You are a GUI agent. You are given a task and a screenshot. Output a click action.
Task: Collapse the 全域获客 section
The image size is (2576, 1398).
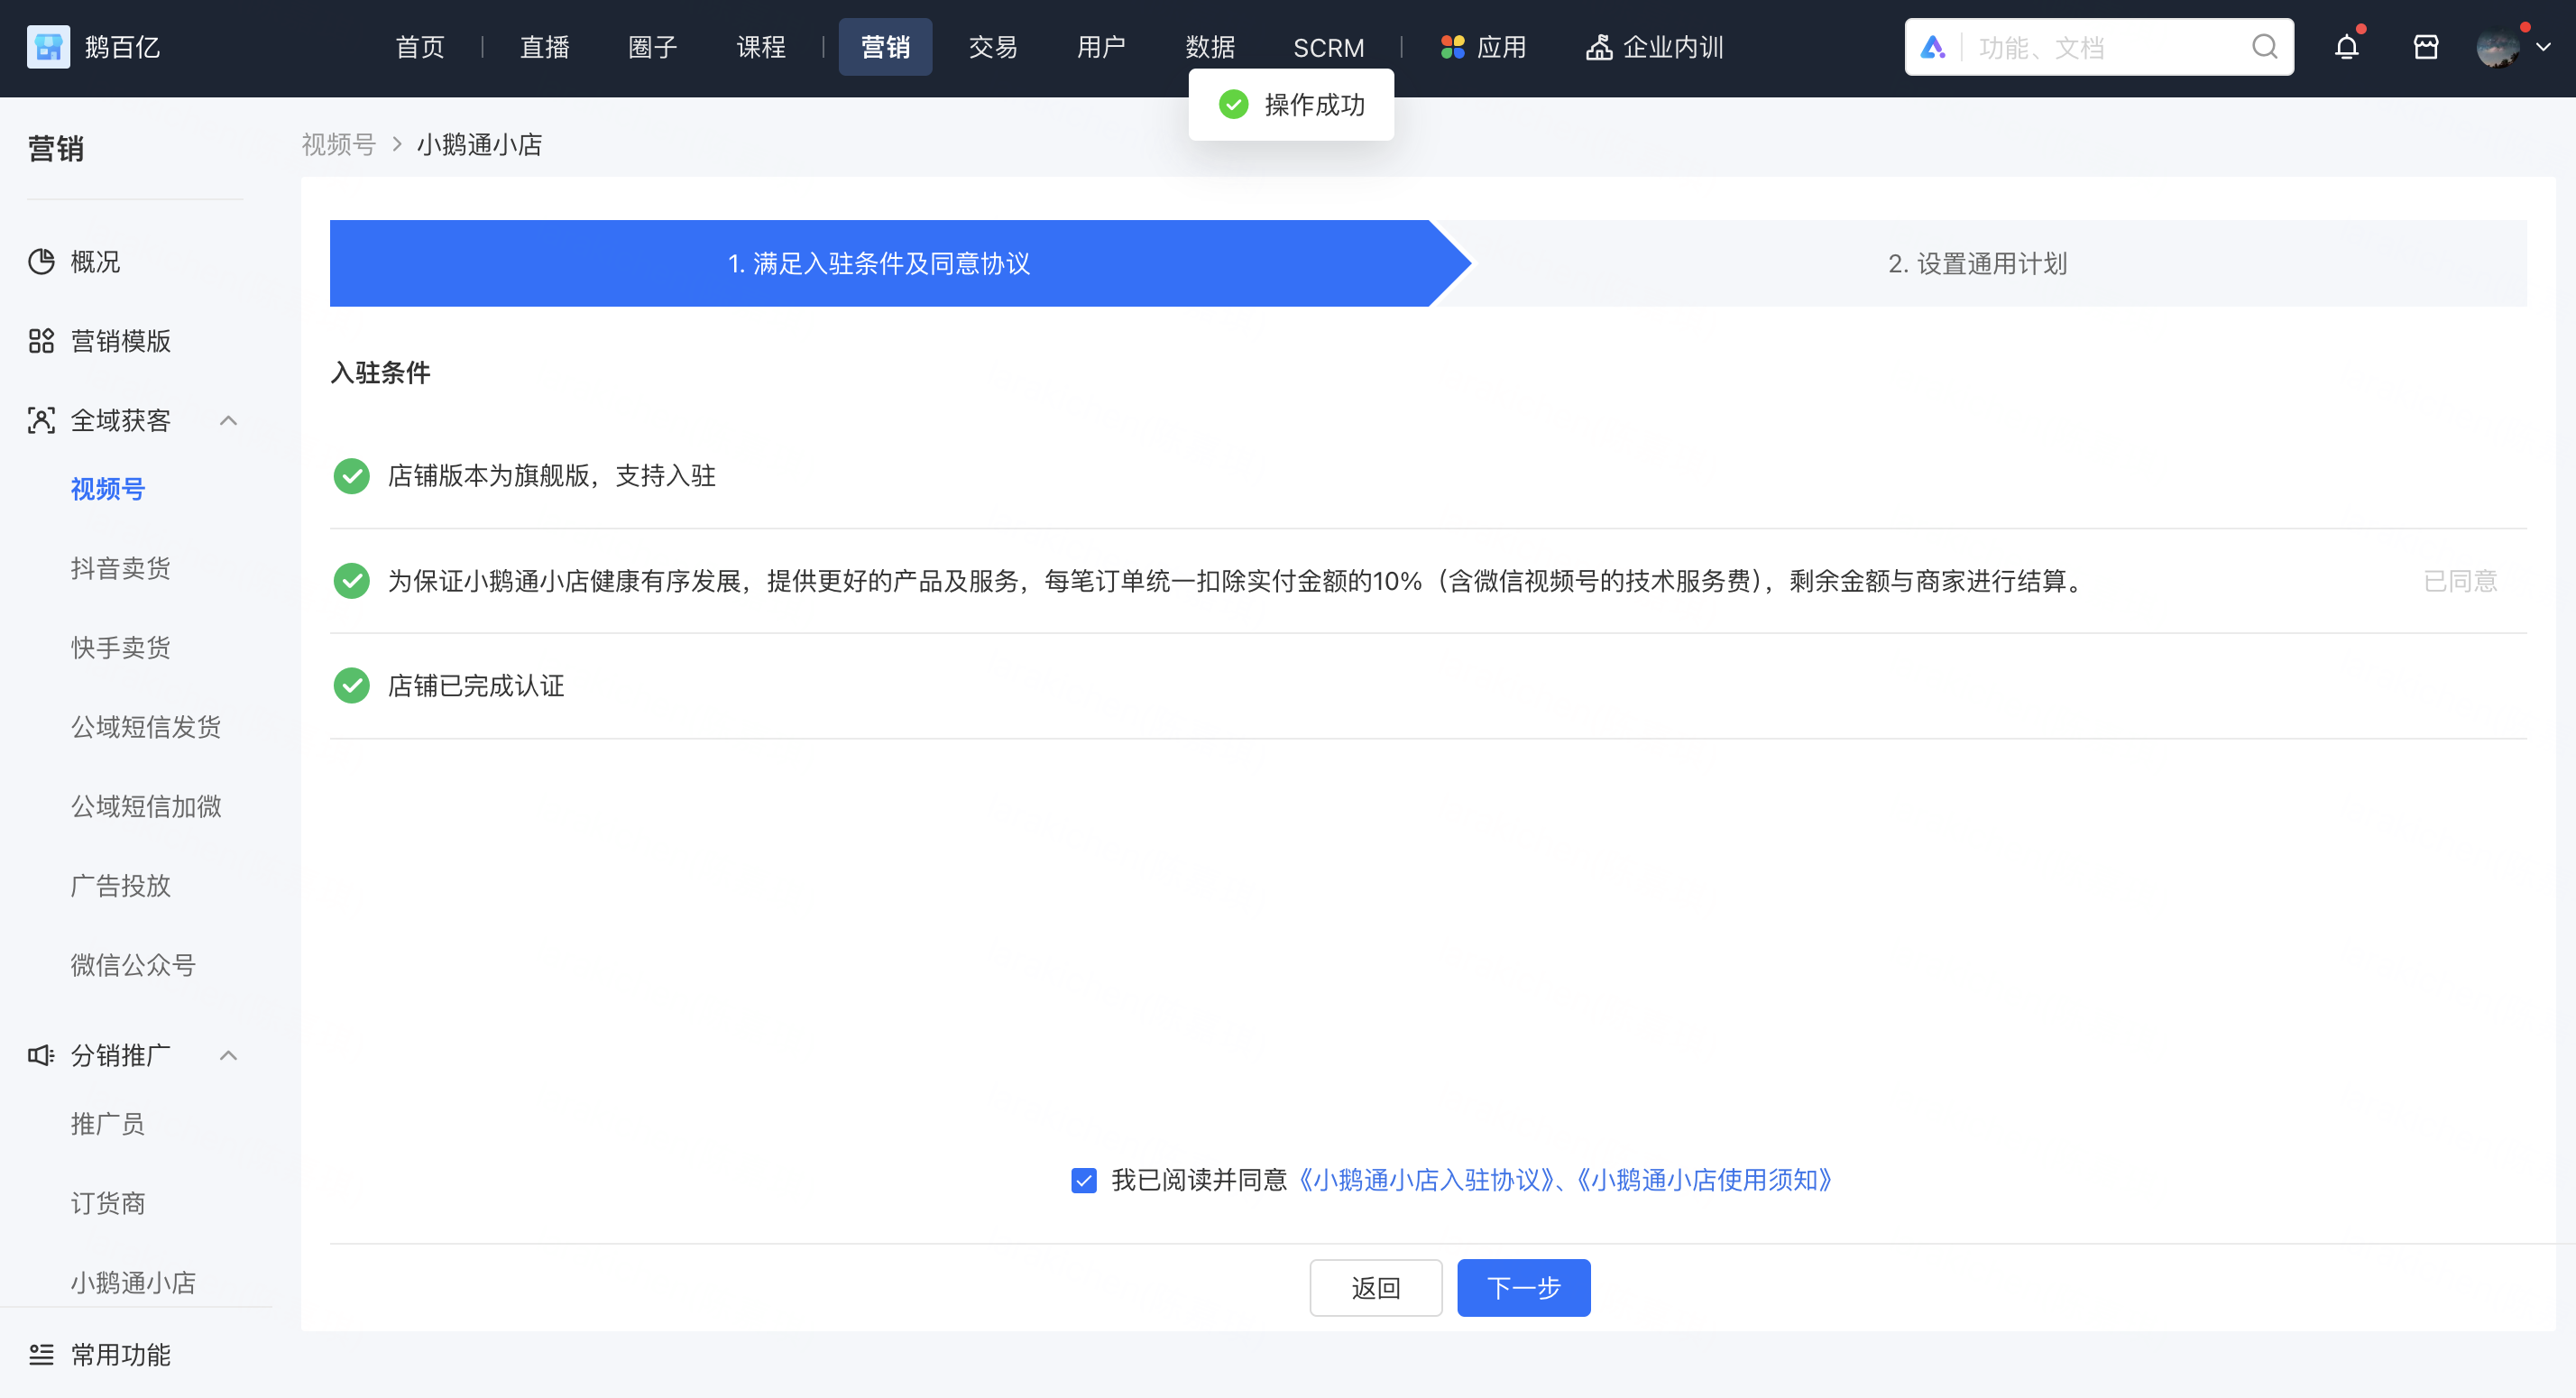click(x=229, y=421)
